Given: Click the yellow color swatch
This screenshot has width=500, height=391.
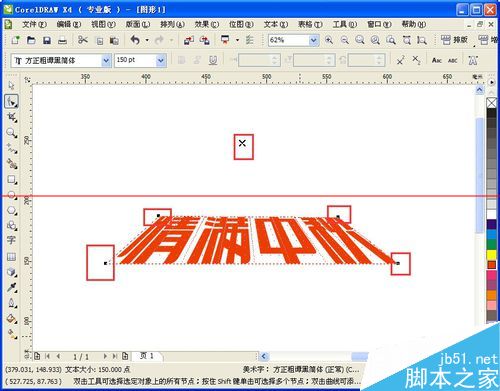Looking at the screenshot, I should 491,255.
